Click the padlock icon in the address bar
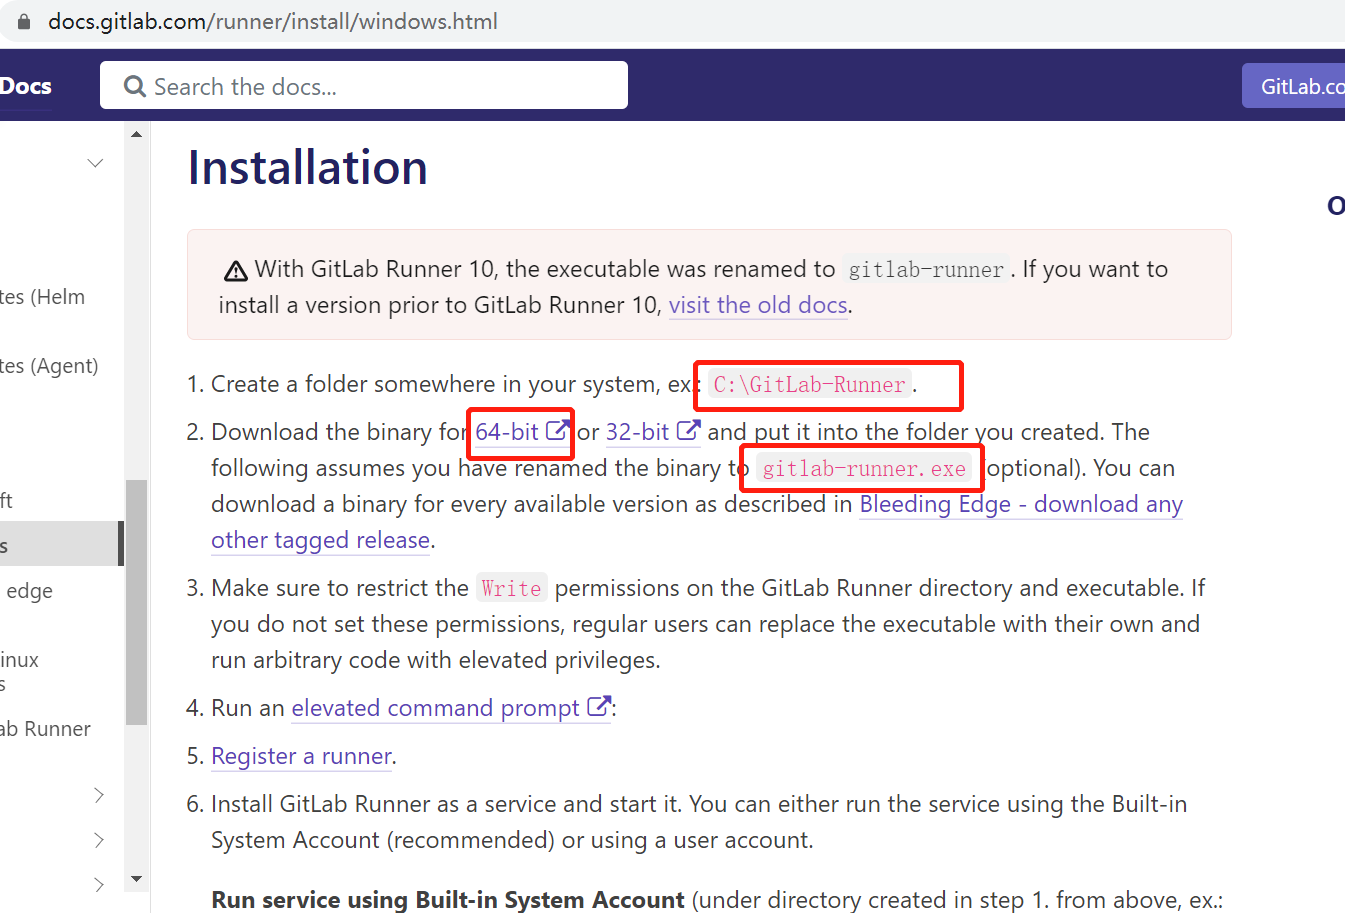The width and height of the screenshot is (1345, 913). coord(22,20)
